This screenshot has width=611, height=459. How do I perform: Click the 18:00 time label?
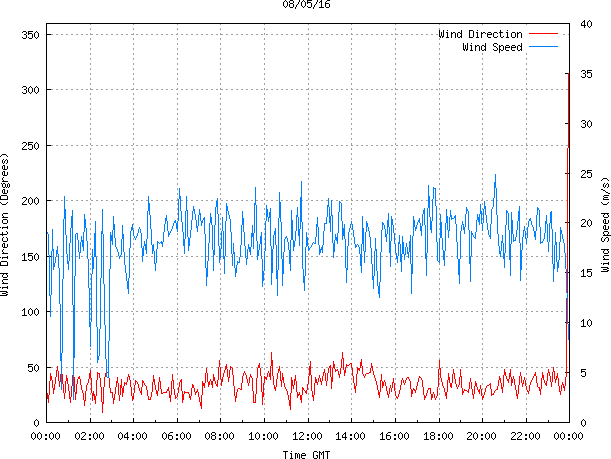[439, 436]
